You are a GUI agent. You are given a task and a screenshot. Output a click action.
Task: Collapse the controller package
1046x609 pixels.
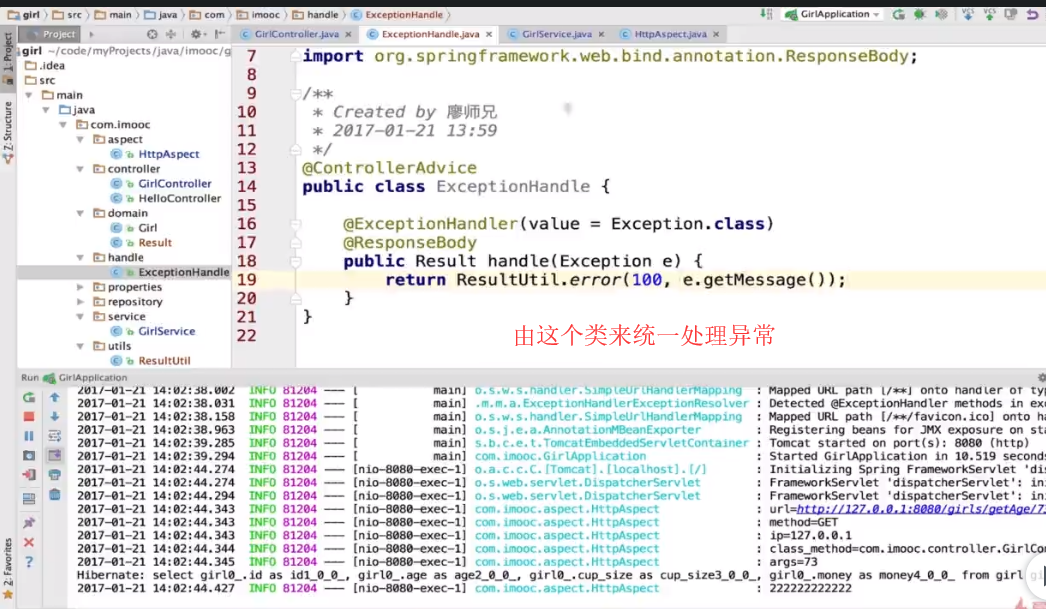(80, 169)
